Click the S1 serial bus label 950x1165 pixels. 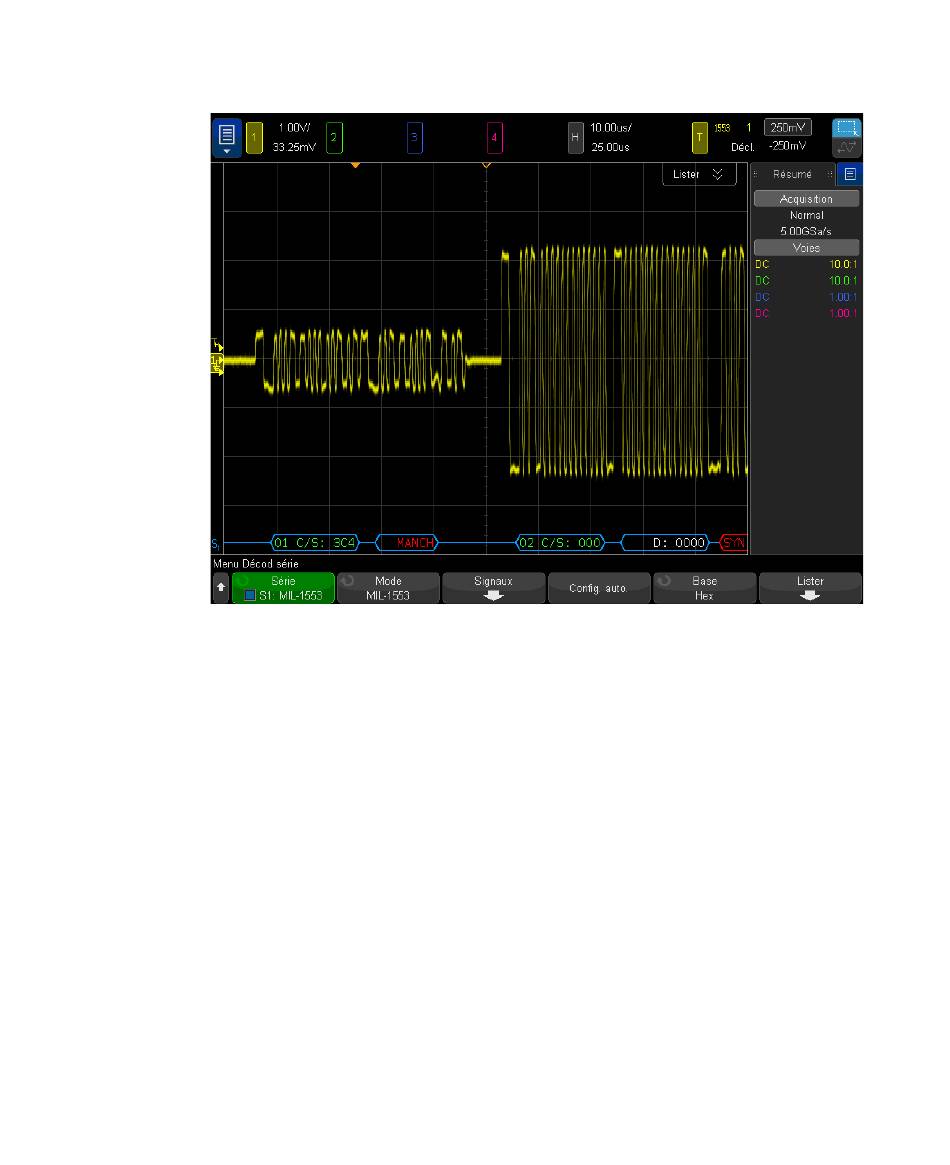[x=215, y=545]
